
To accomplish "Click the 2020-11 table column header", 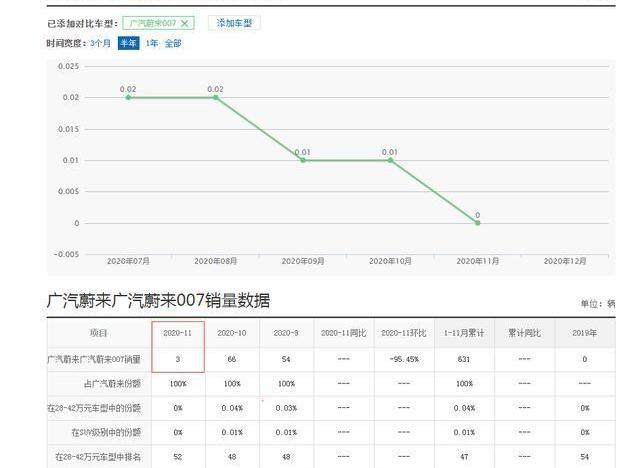I will pos(178,333).
